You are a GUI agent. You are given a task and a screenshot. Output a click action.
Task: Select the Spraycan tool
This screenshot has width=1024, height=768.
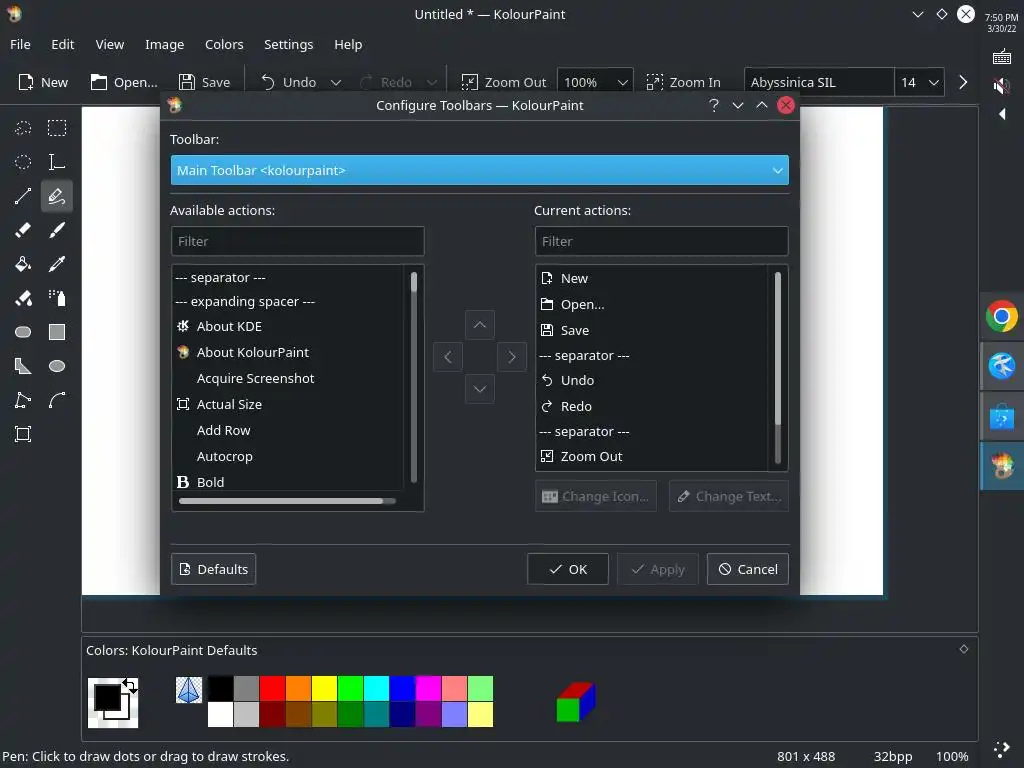[x=57, y=298]
